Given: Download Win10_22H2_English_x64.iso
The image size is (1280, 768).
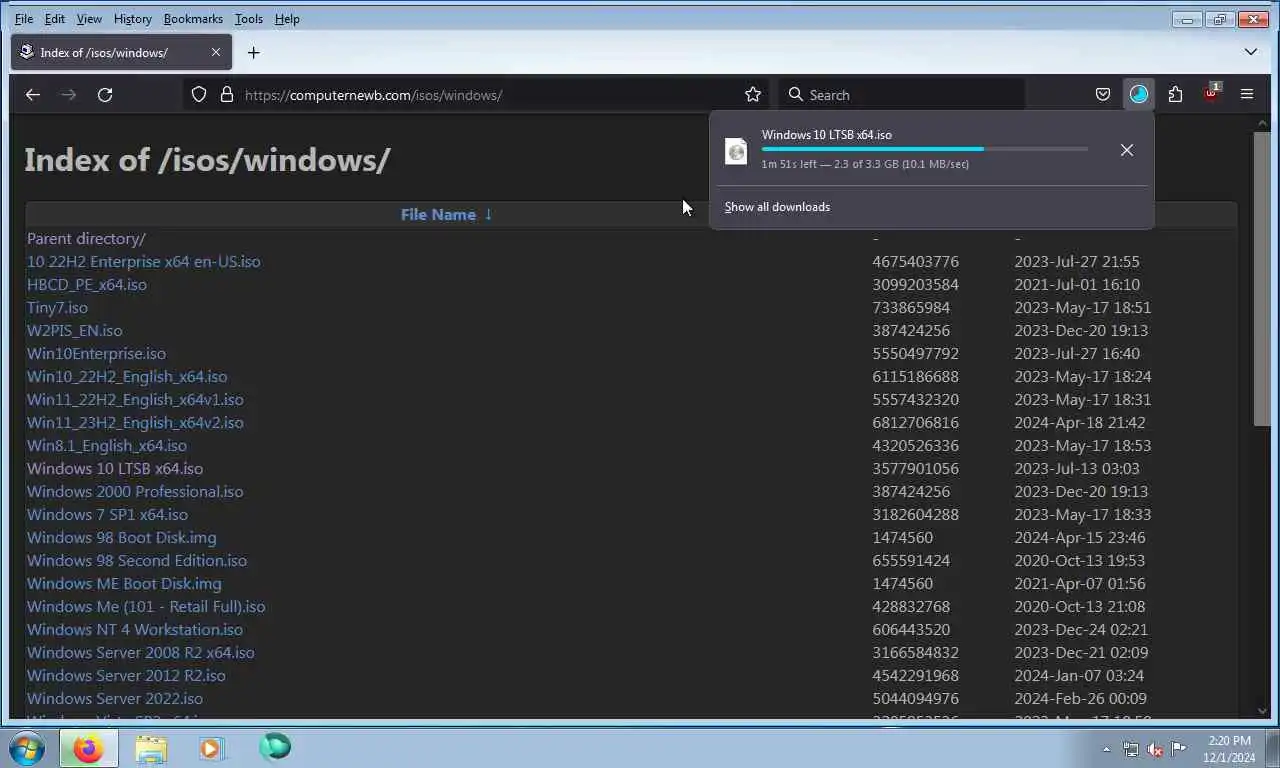Looking at the screenshot, I should coord(127,376).
